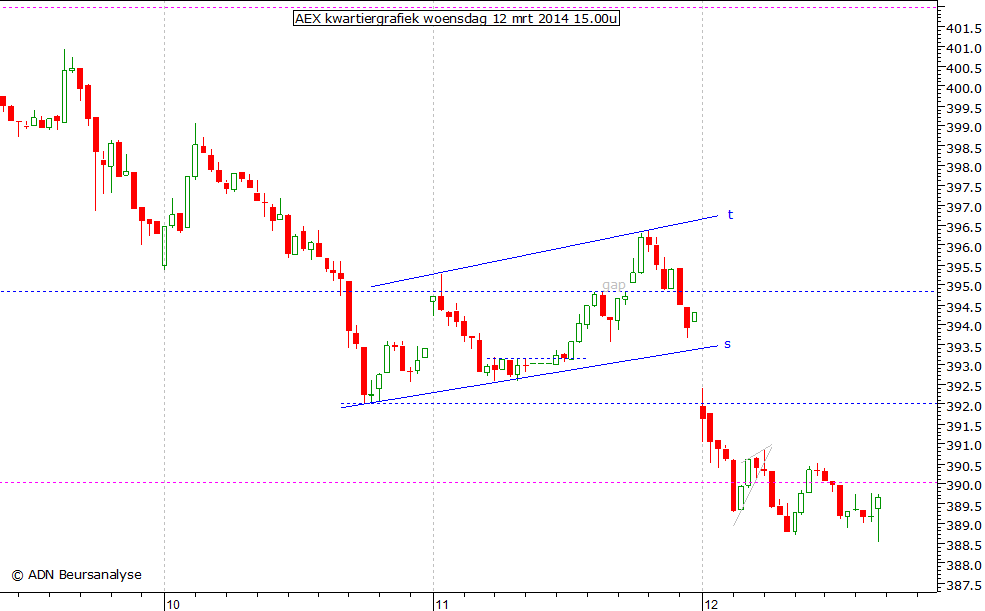Click the 398.0 price axis label

coord(964,168)
